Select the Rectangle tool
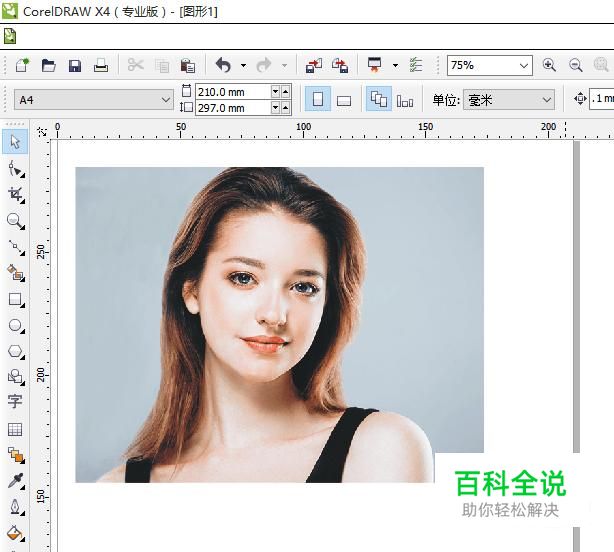Screen dimensions: 614x552 point(15,299)
